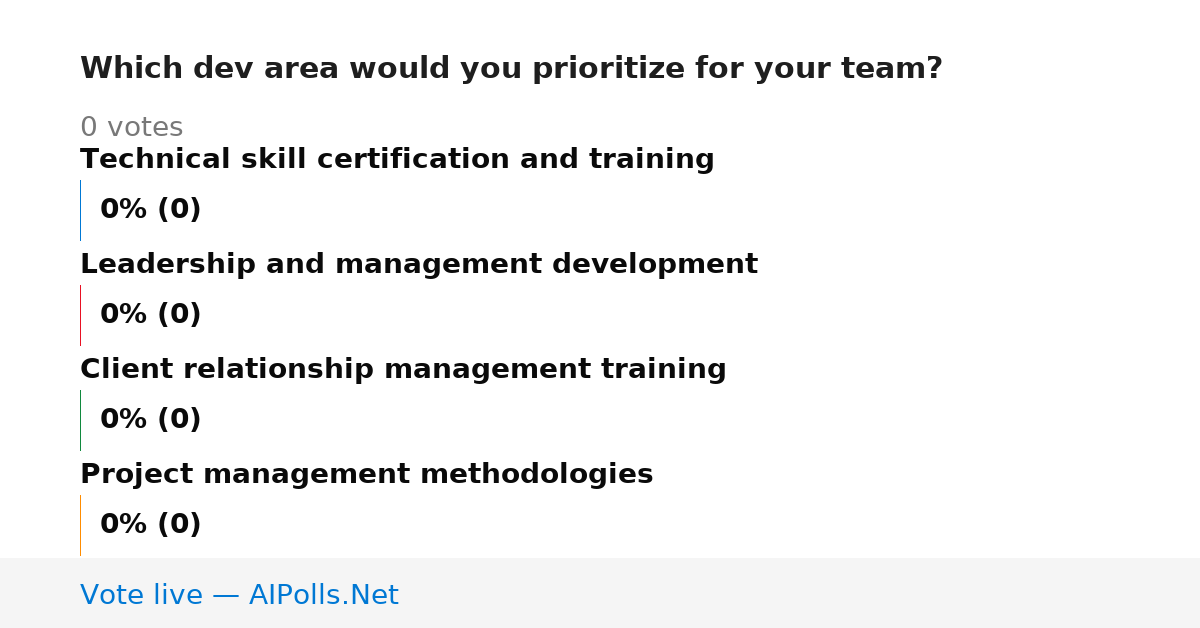Click the orange bar under Project management methodologies
Screen dimensions: 1200x628
(81, 525)
